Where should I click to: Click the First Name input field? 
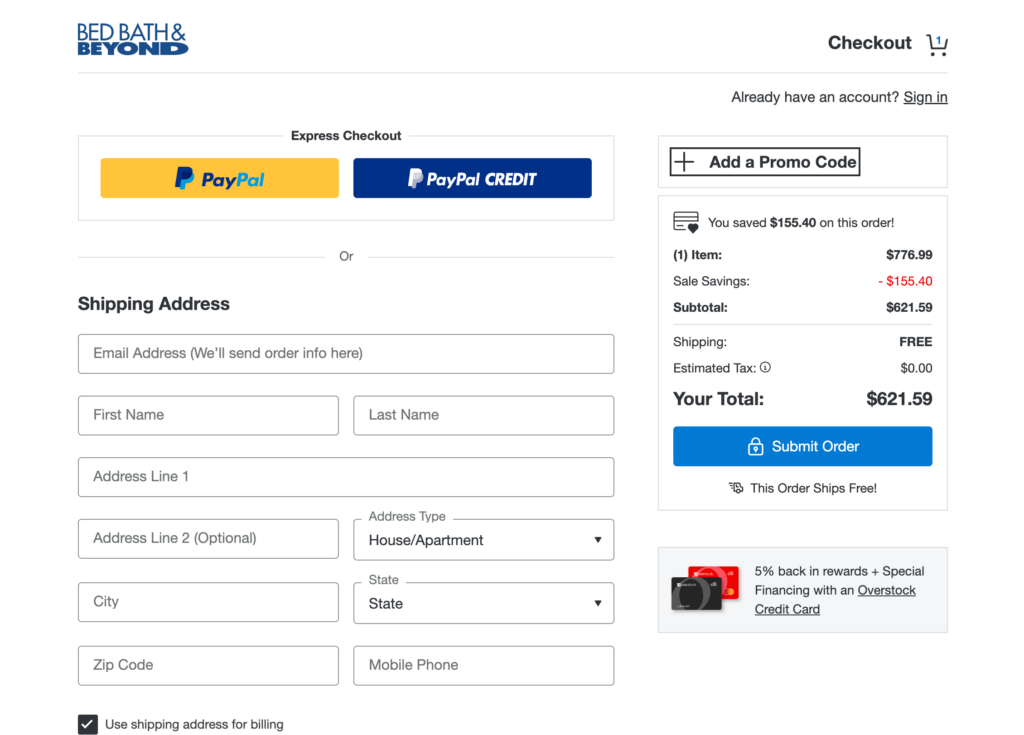click(x=208, y=415)
